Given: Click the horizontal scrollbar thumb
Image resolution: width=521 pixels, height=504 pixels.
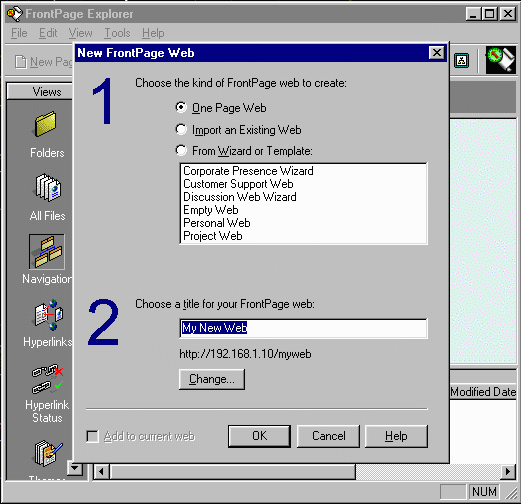Looking at the screenshot, I should (233, 472).
